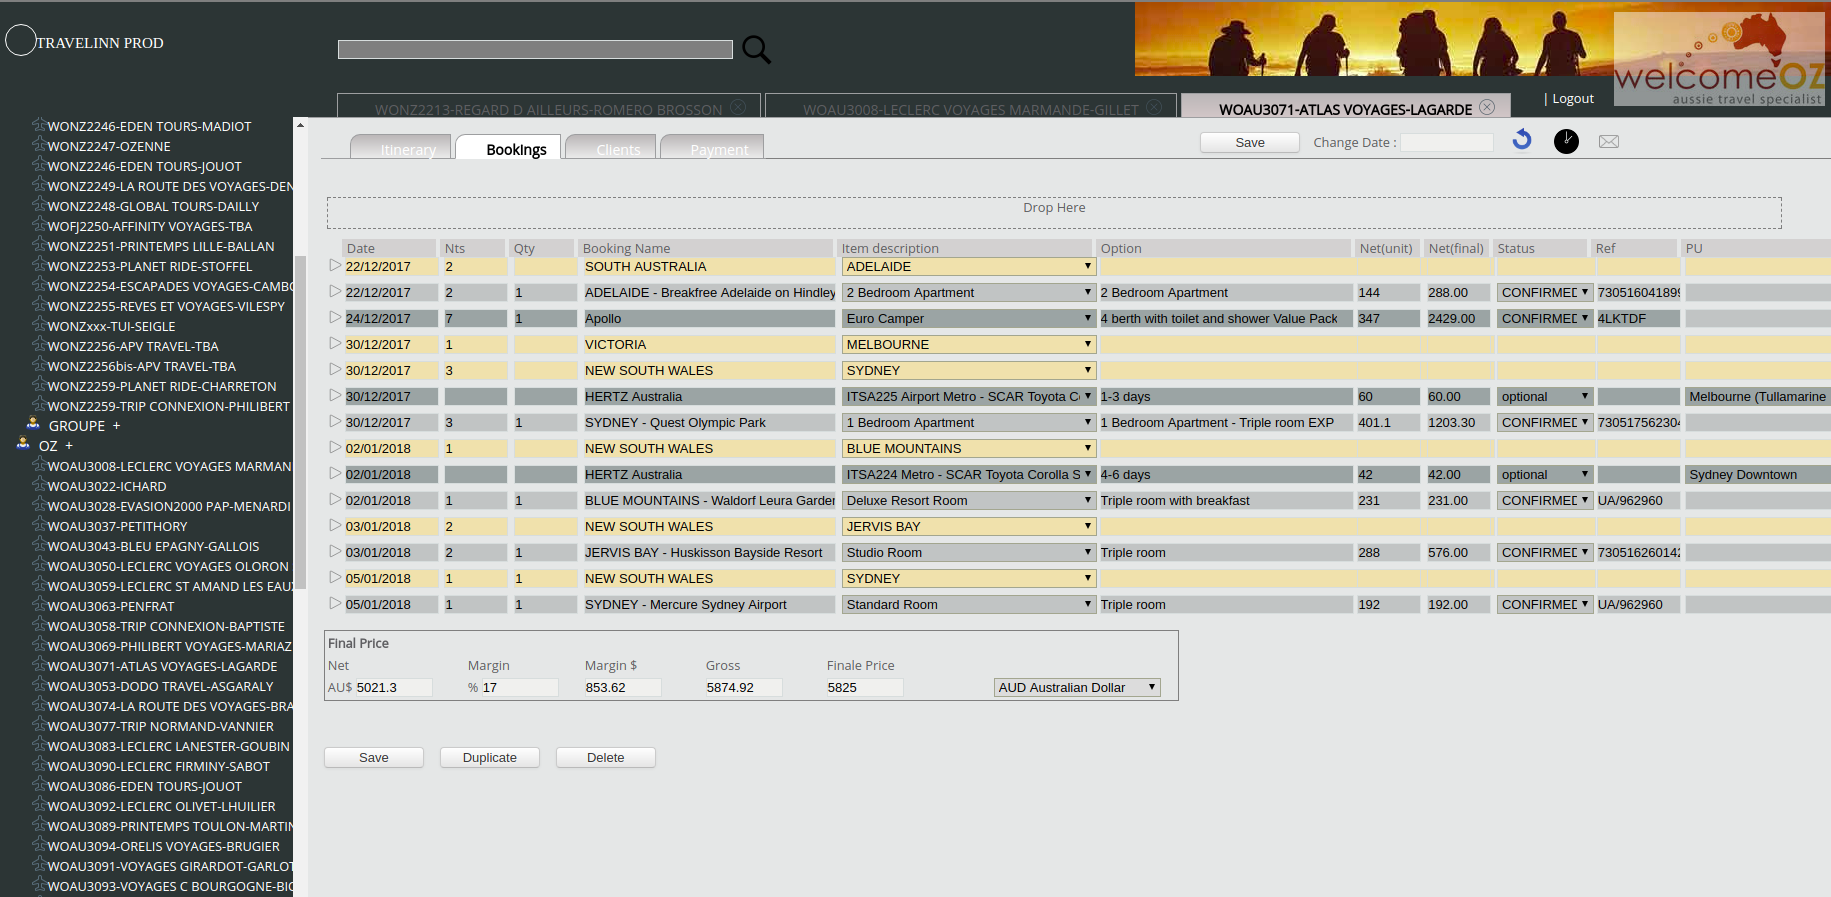Click the envelope email icon
The image size is (1831, 897).
[1609, 141]
